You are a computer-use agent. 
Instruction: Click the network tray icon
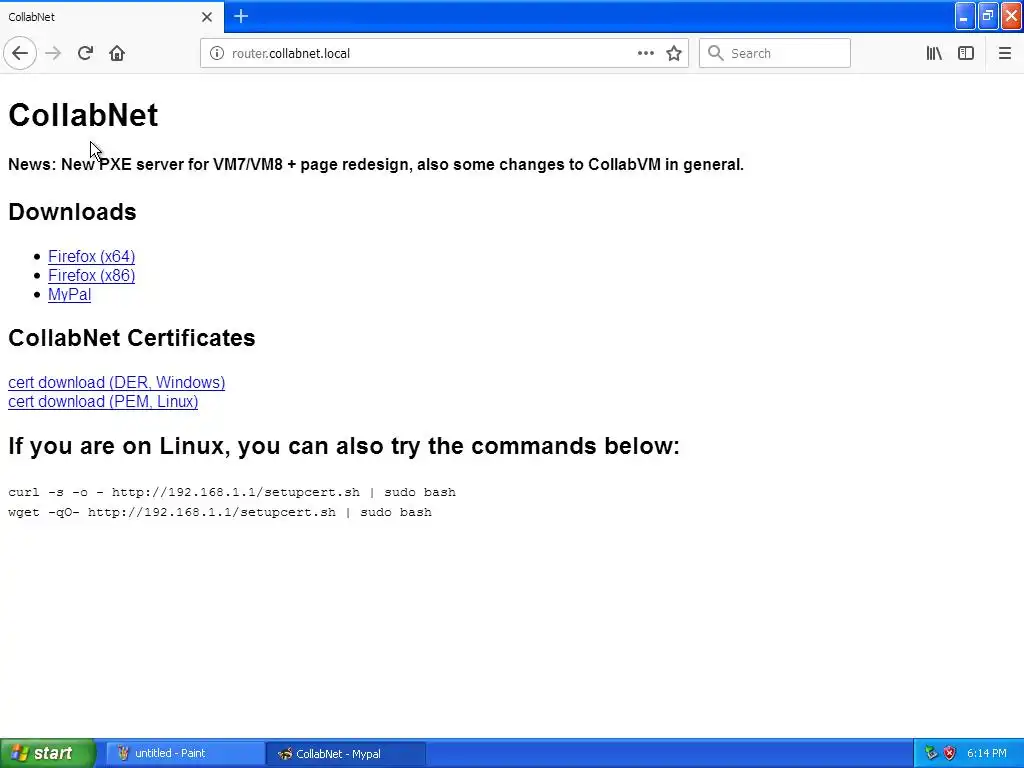[x=931, y=754]
